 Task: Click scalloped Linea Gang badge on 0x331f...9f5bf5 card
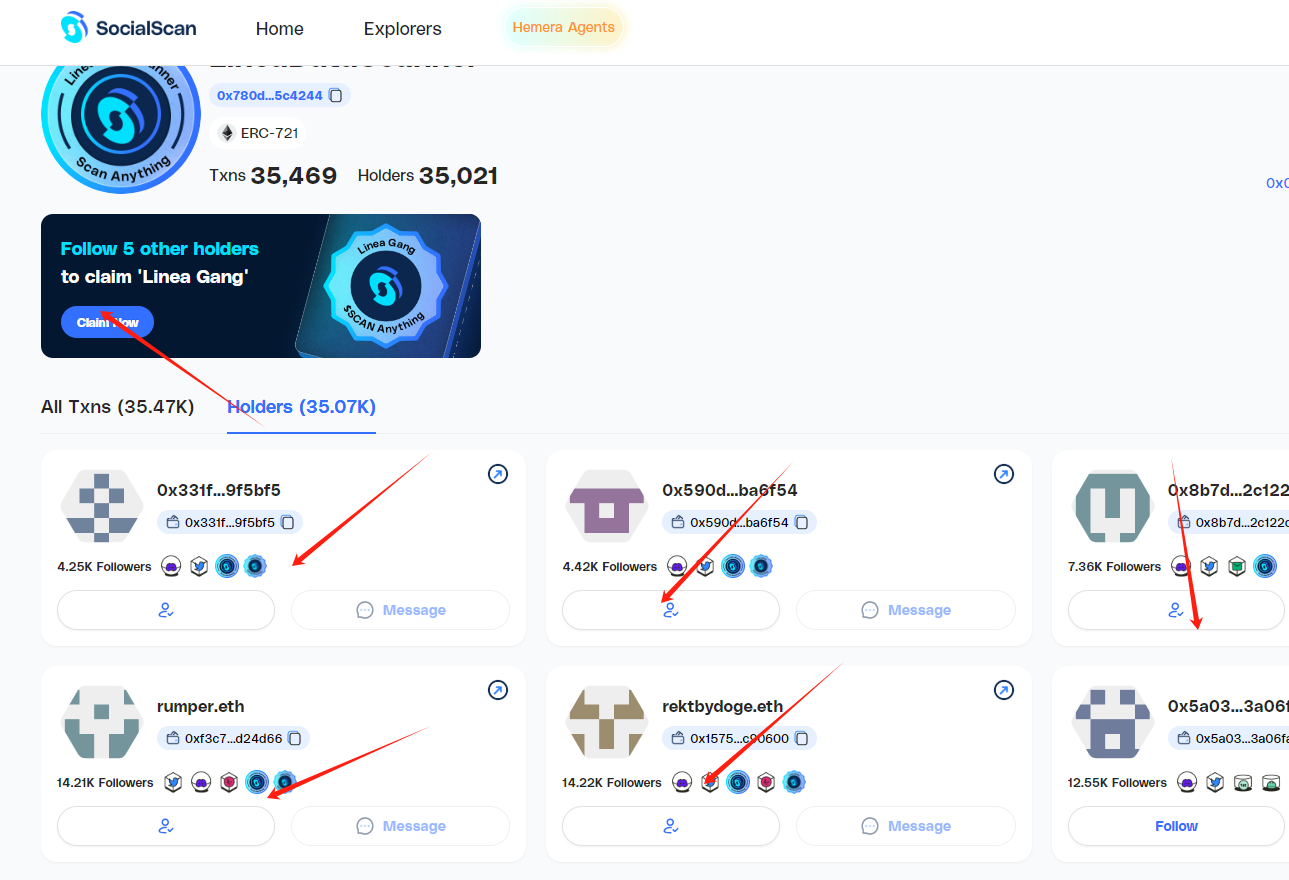[x=255, y=566]
